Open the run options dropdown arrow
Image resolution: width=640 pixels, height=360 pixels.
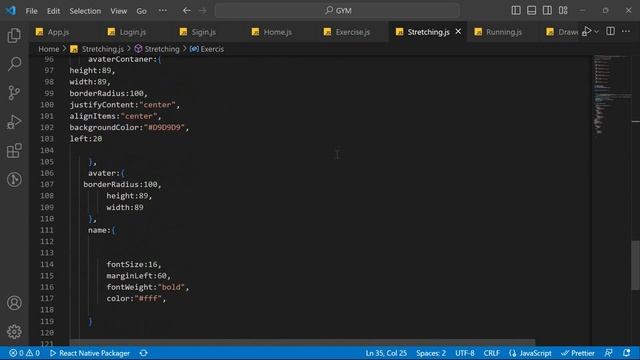click(596, 31)
